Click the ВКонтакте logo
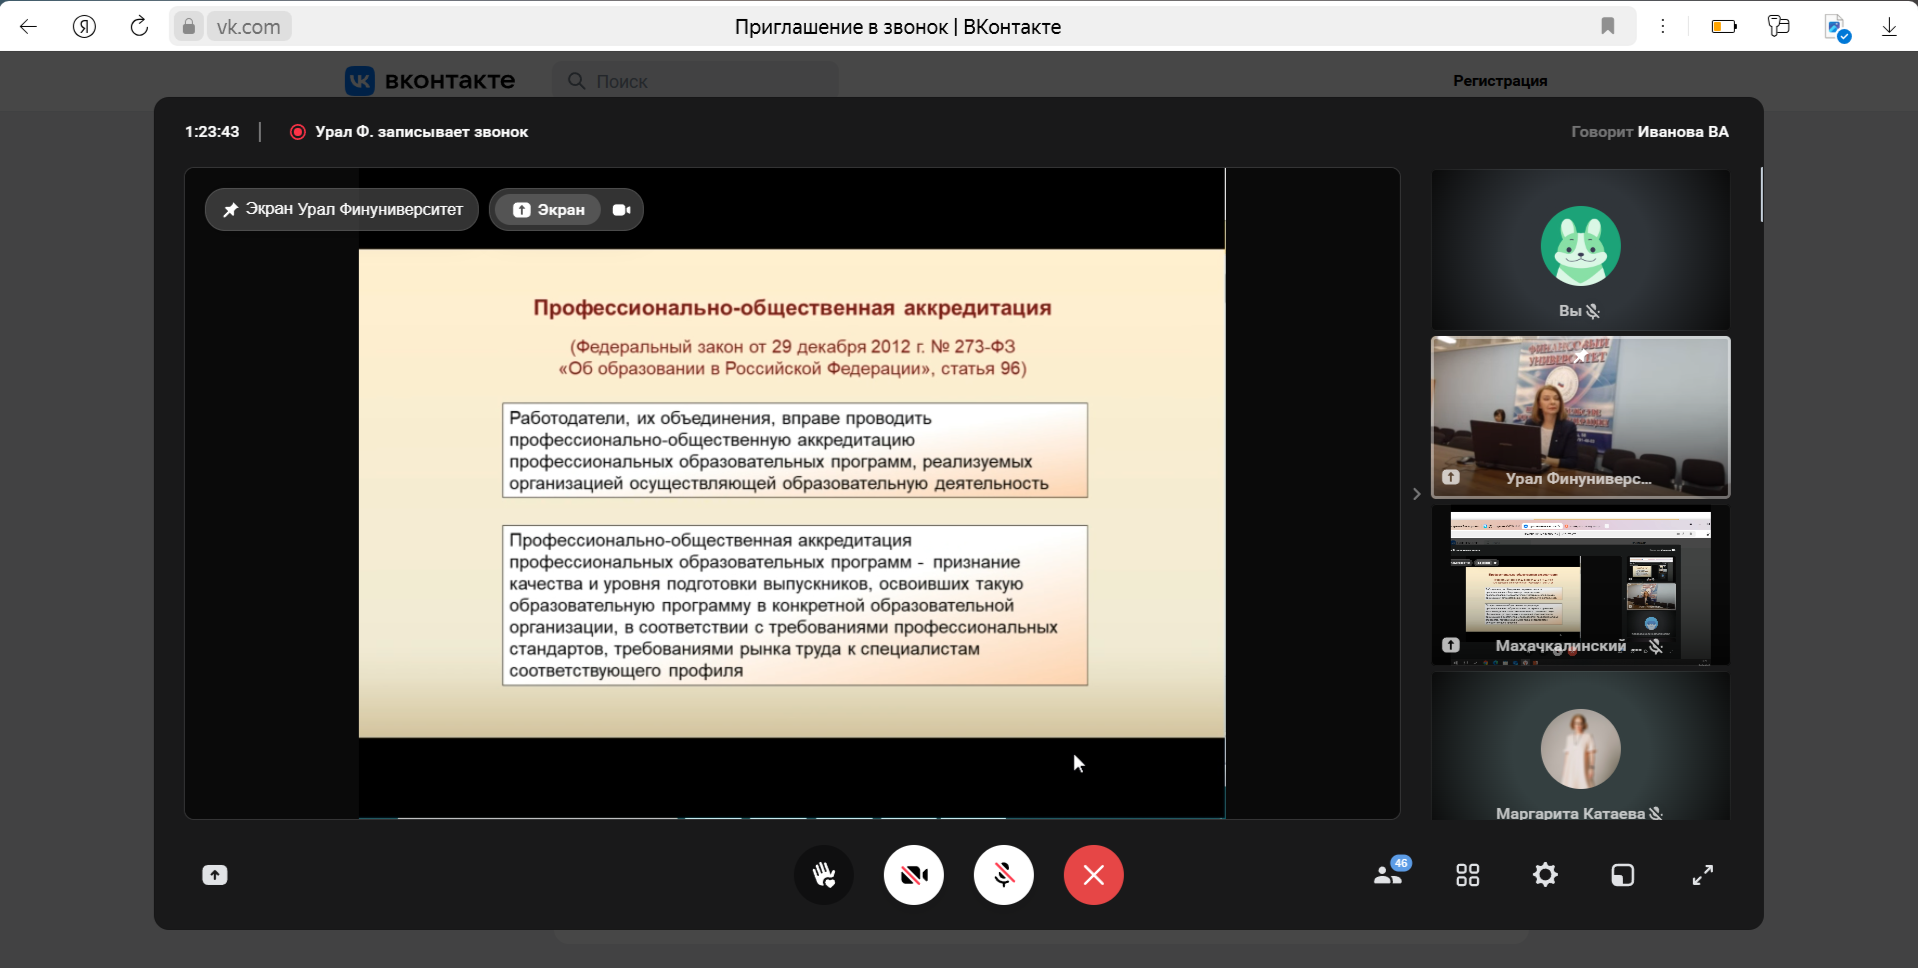 tap(430, 81)
